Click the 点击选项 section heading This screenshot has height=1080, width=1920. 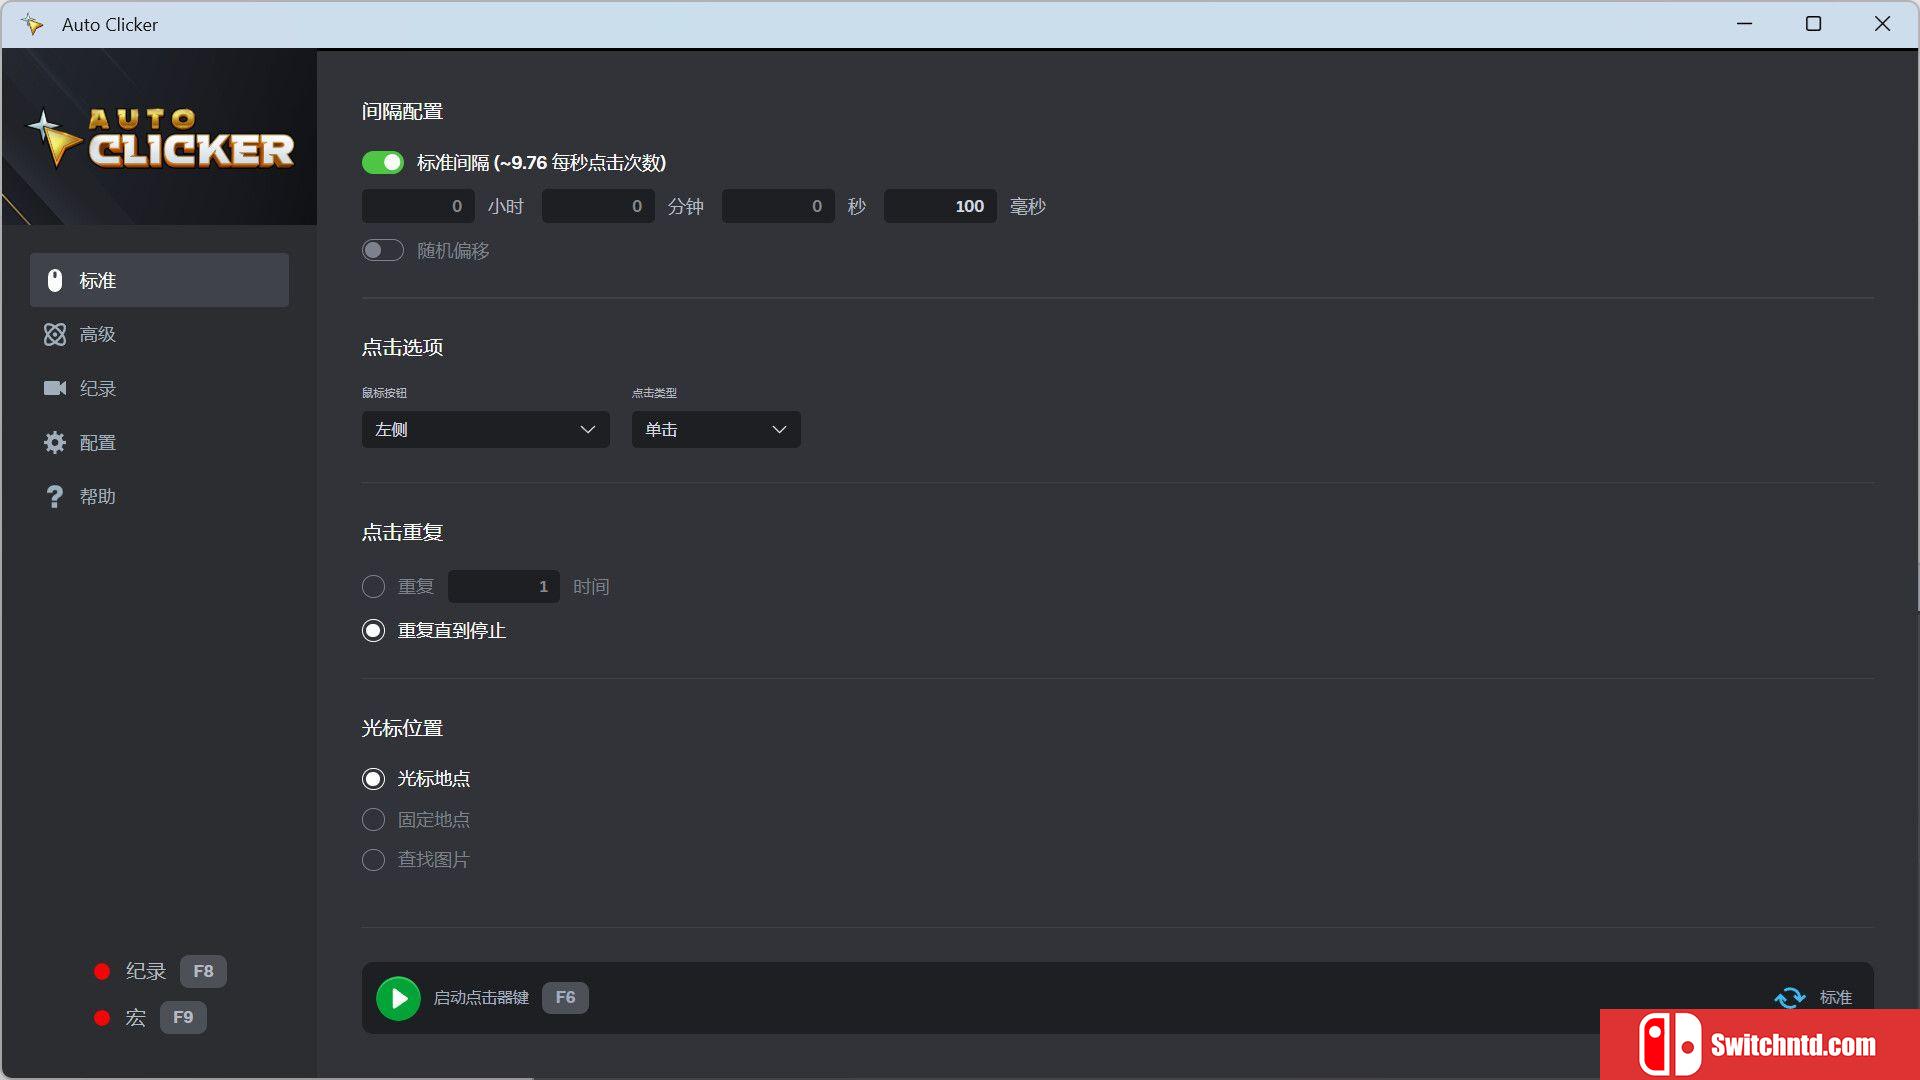pos(402,347)
